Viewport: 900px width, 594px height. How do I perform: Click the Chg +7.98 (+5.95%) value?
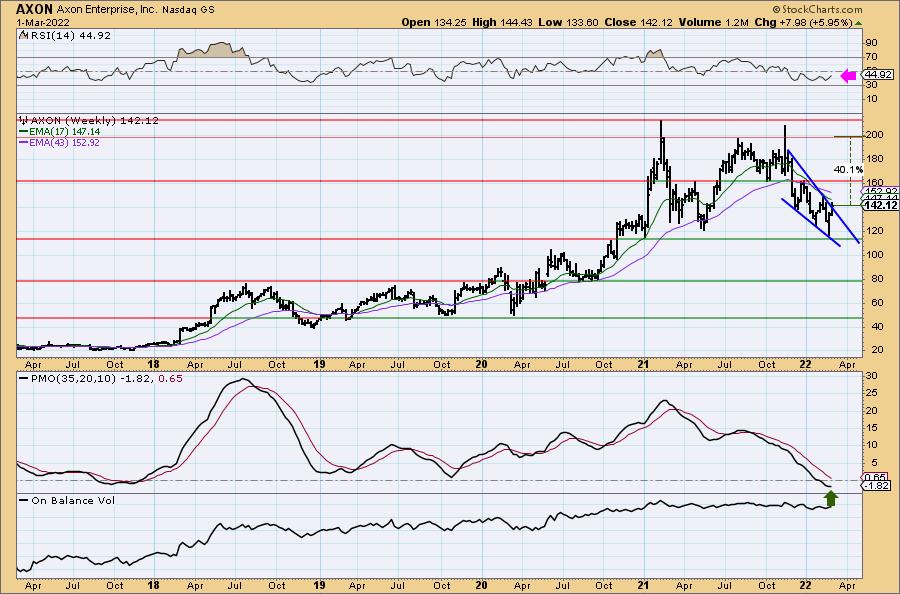point(803,22)
